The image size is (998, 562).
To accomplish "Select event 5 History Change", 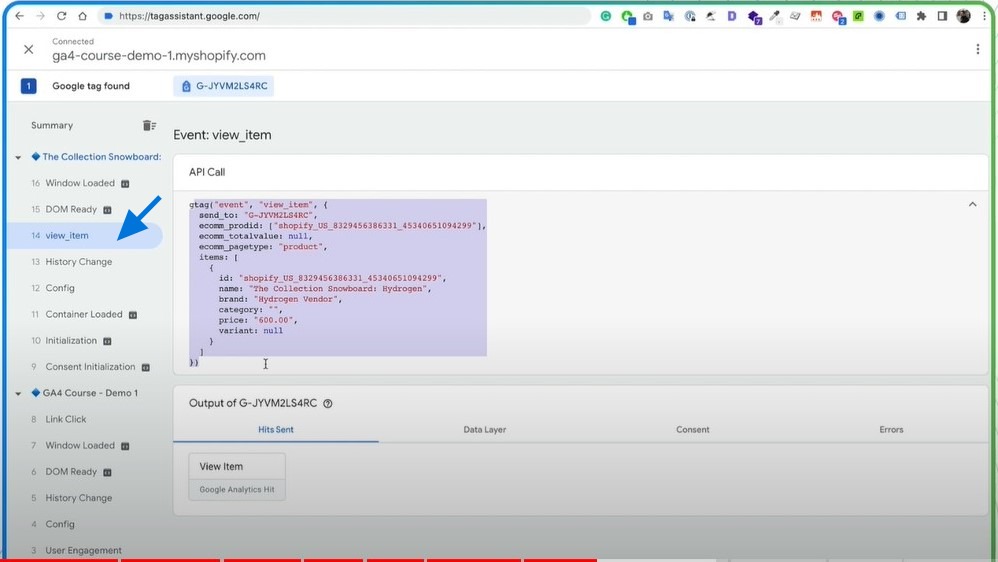I will [x=71, y=498].
